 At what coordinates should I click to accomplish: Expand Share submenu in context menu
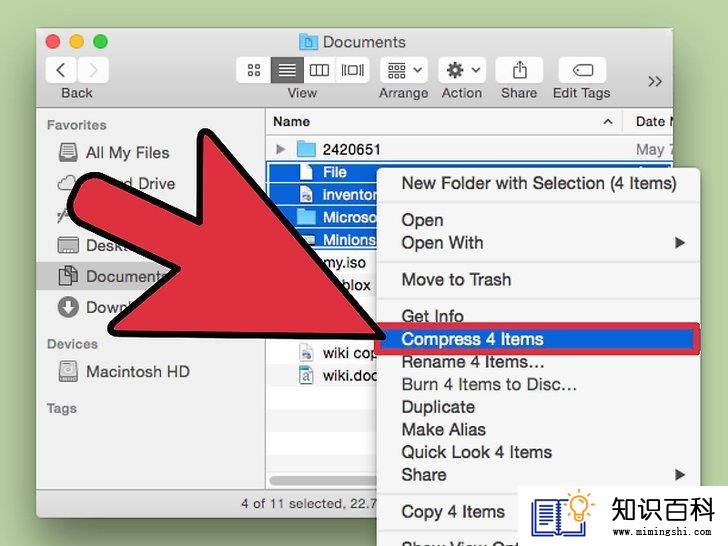(x=539, y=474)
